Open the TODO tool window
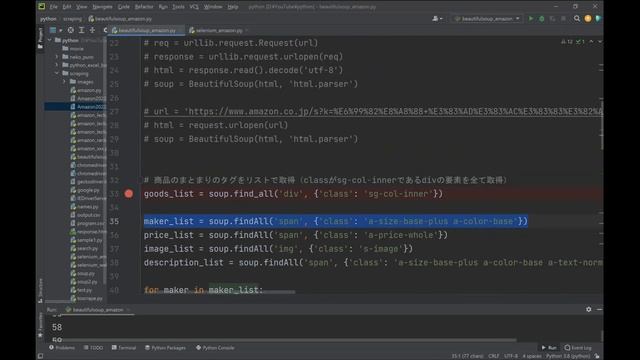 pyautogui.click(x=93, y=348)
